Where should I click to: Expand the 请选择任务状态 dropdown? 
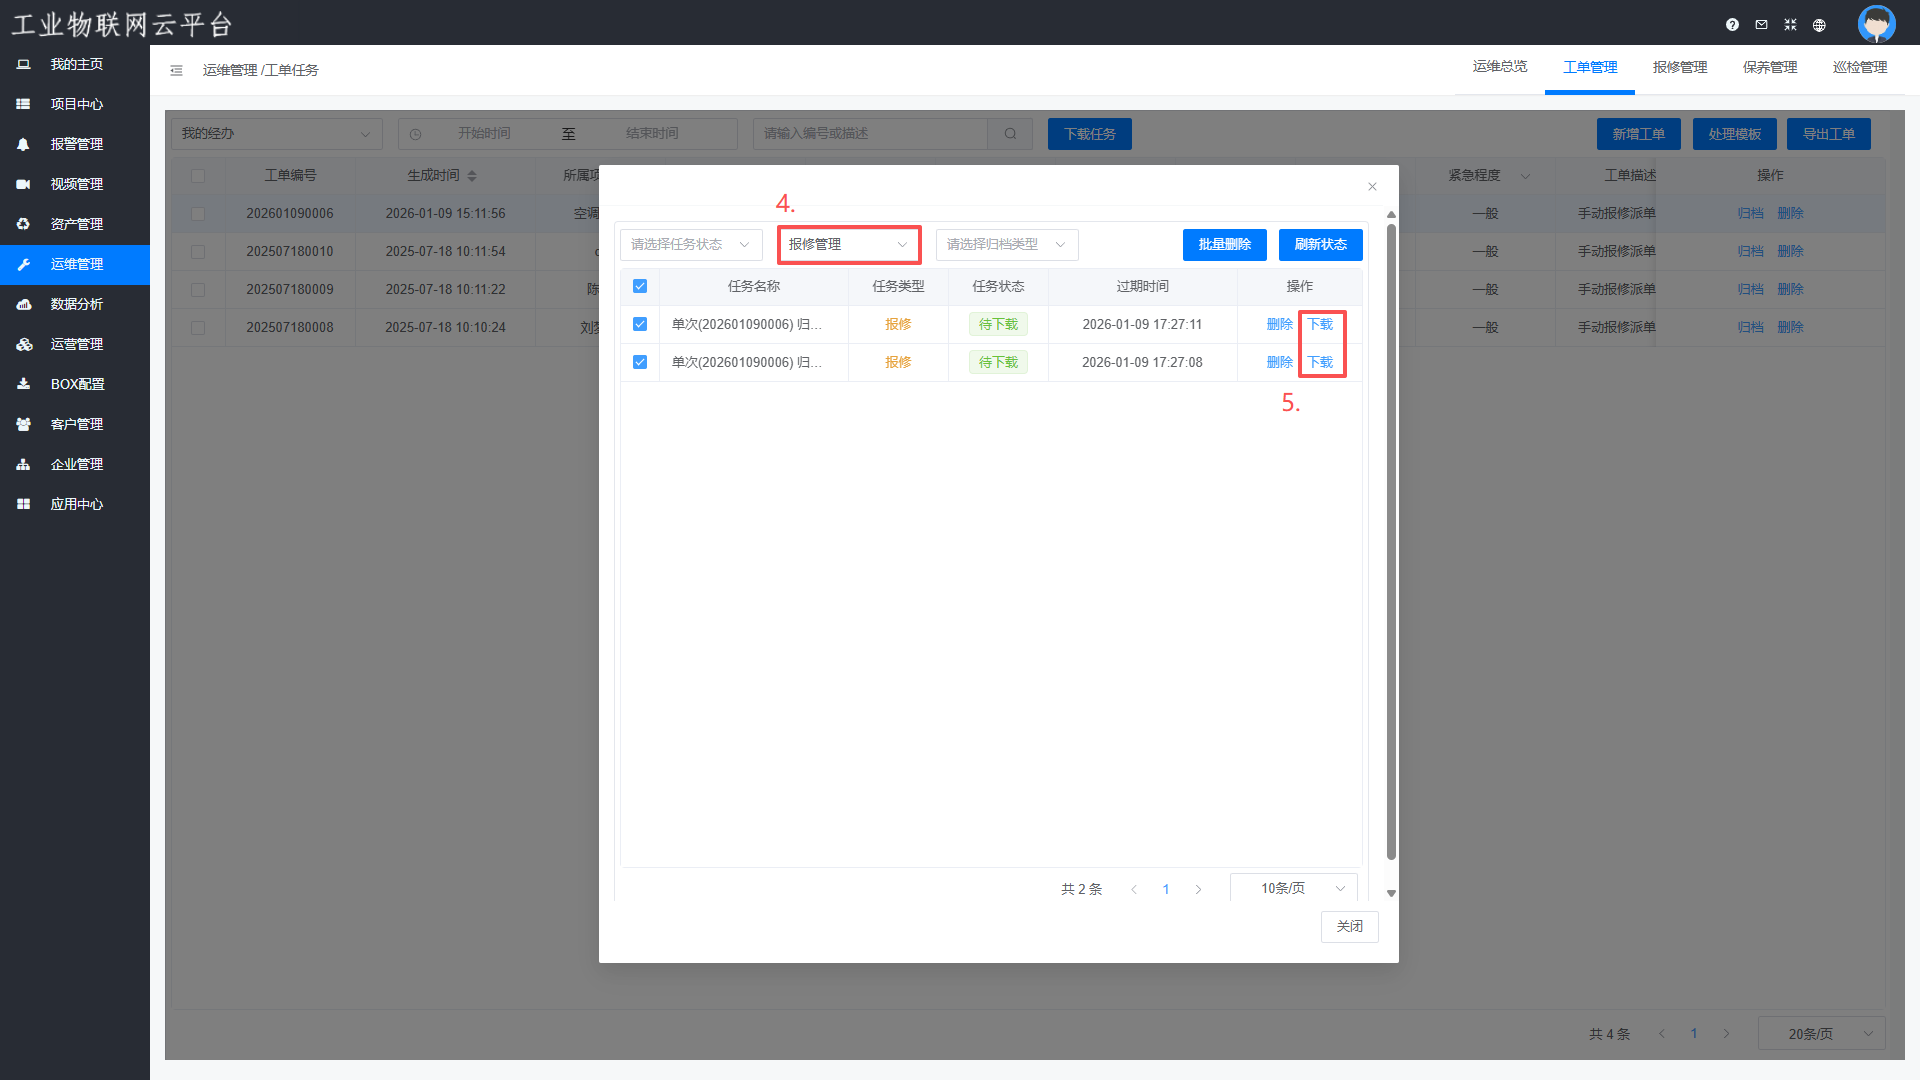pyautogui.click(x=690, y=245)
